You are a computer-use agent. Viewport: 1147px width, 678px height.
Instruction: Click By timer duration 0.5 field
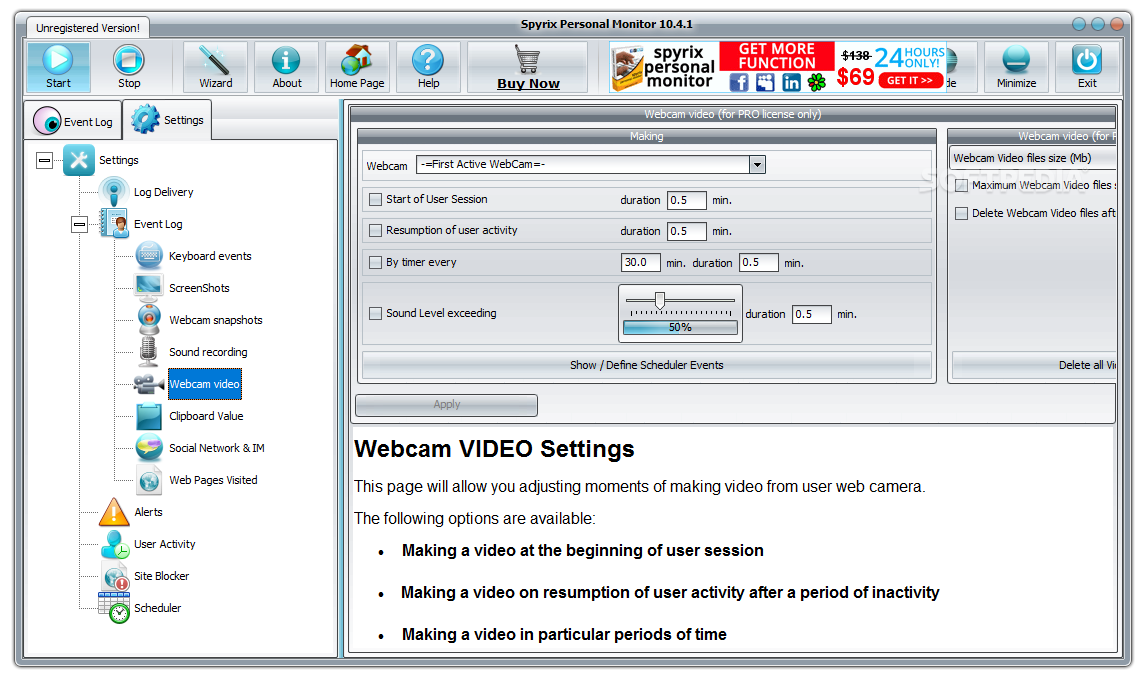pos(758,262)
